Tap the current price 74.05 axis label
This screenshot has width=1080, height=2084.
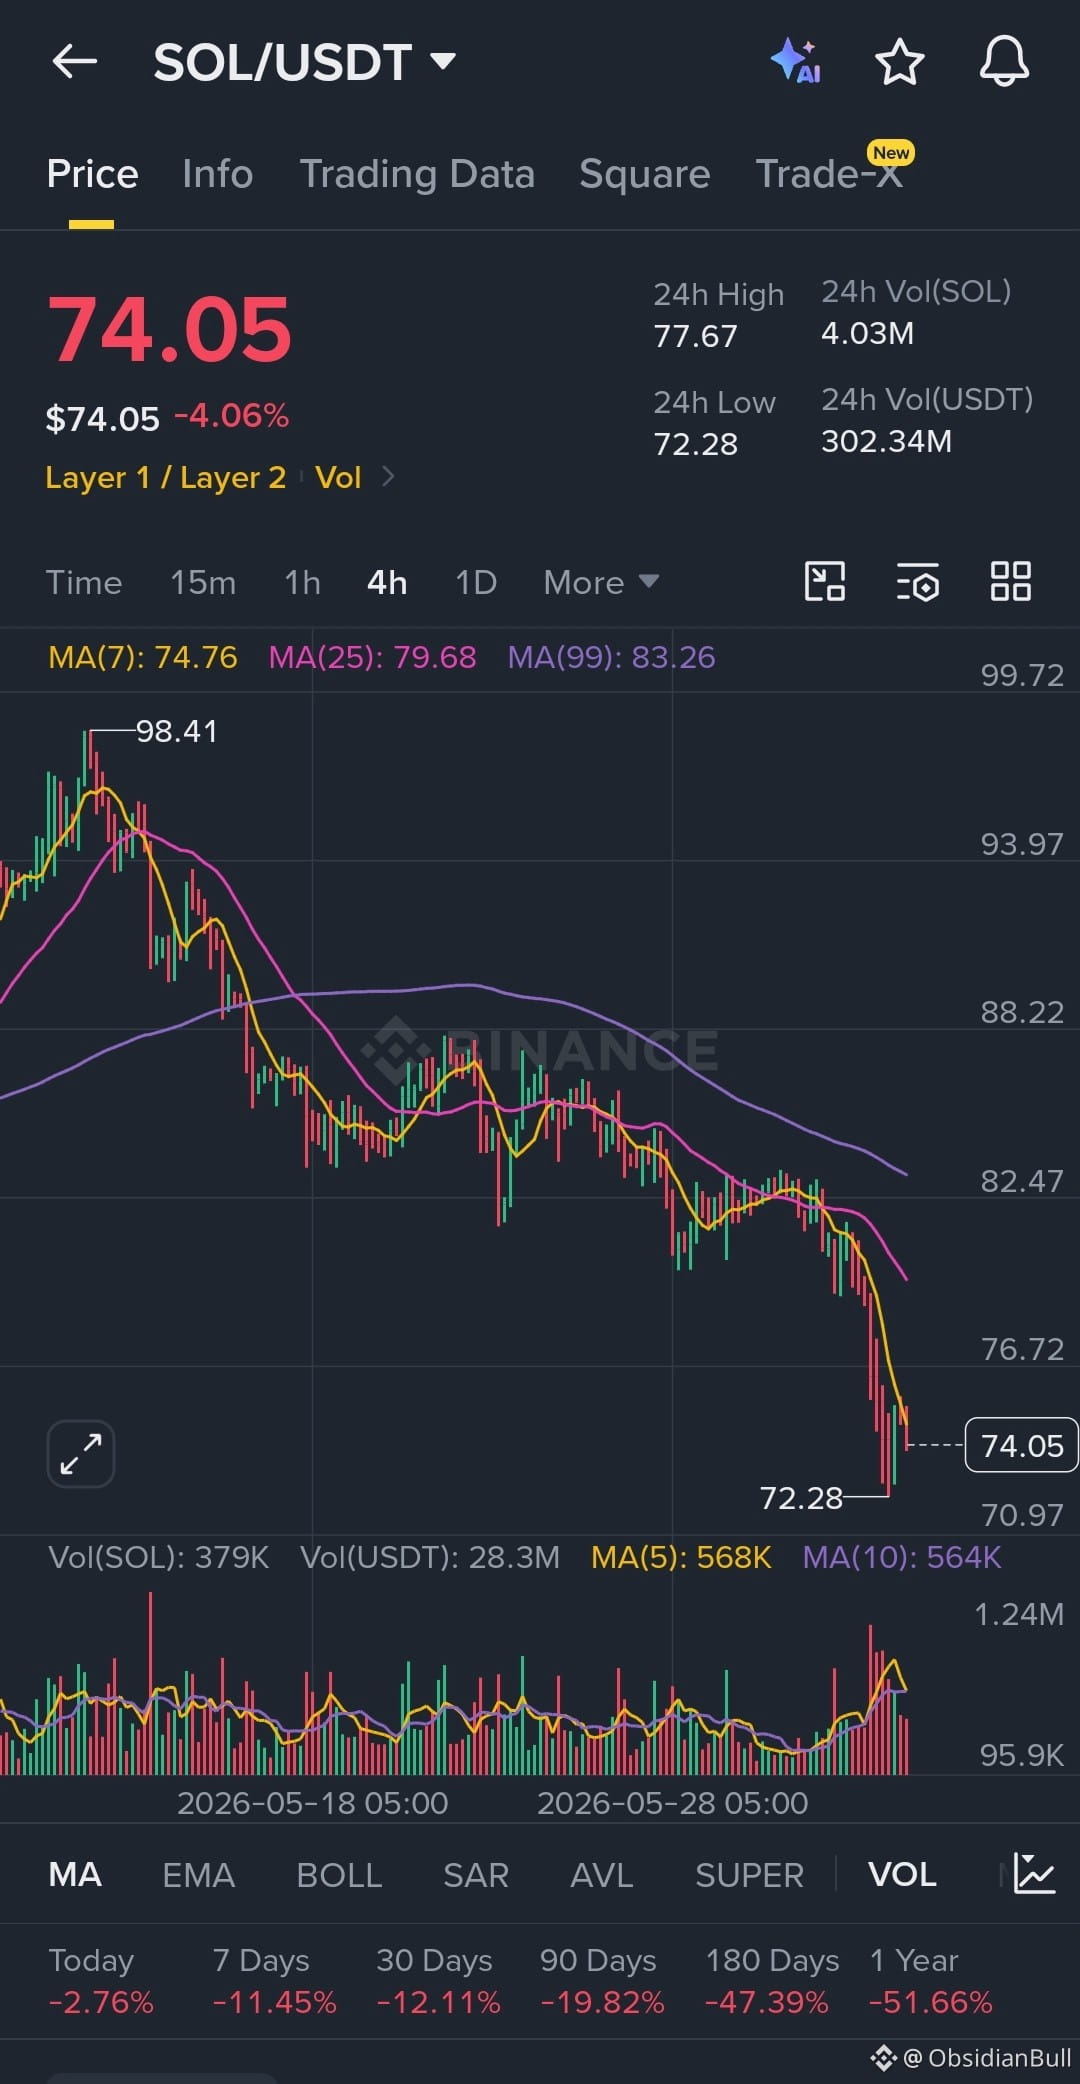click(x=1021, y=1445)
